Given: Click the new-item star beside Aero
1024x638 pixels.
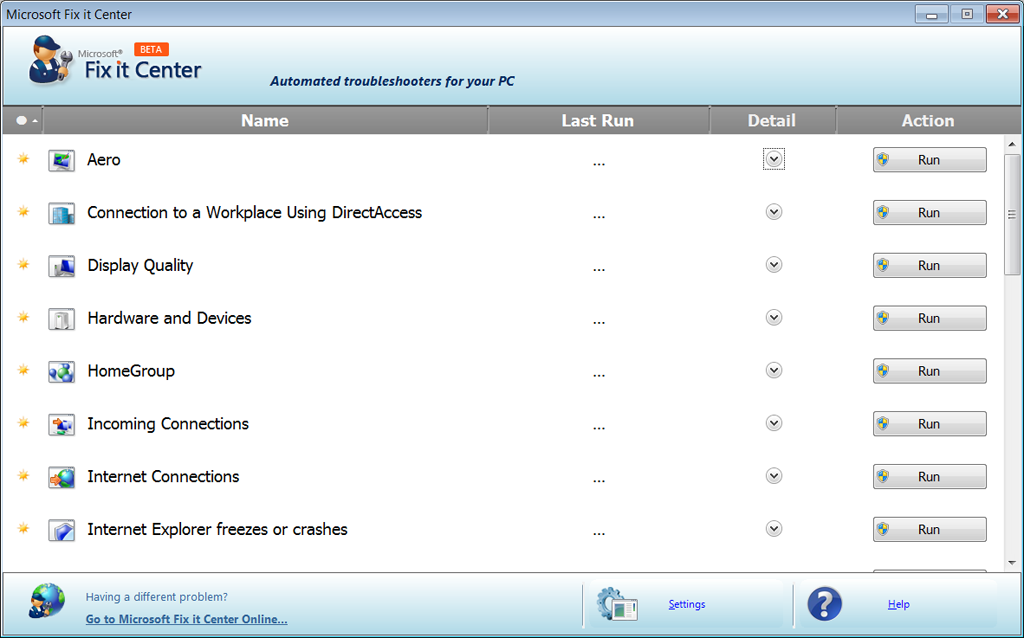Looking at the screenshot, I should 24,159.
